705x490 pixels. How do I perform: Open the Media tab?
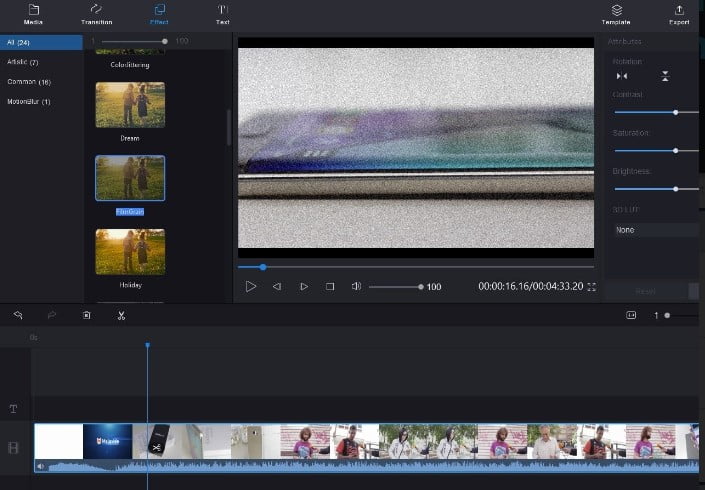pyautogui.click(x=33, y=14)
